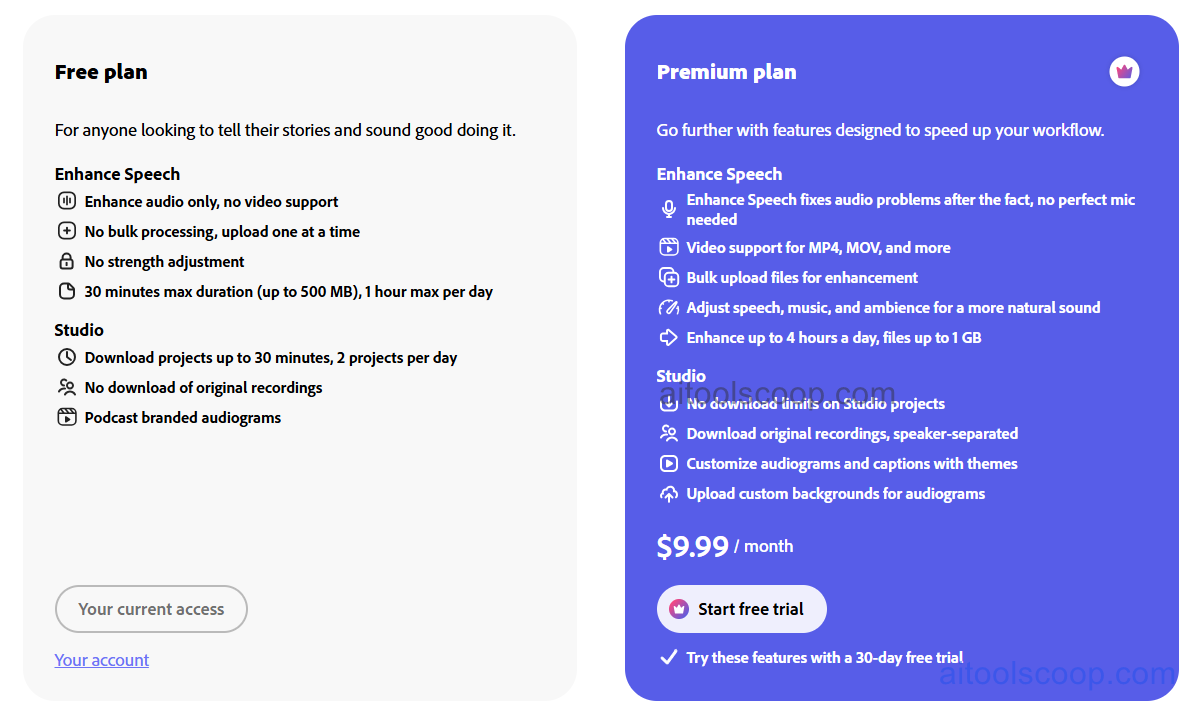1195x711 pixels.
Task: Click the audiogram icon next to podcast branded audiograms
Action: [x=66, y=417]
